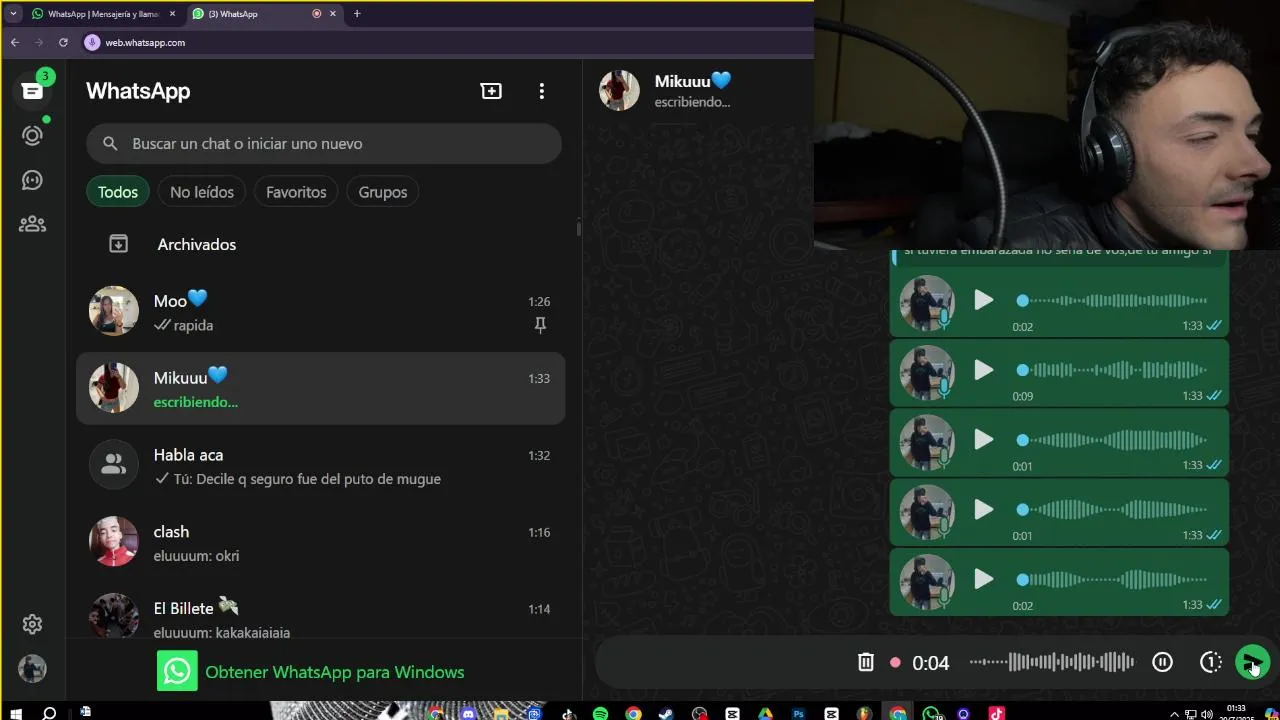Switch to the (3) WhatsApp browser tab
This screenshot has width=1280, height=720.
pyautogui.click(x=265, y=14)
